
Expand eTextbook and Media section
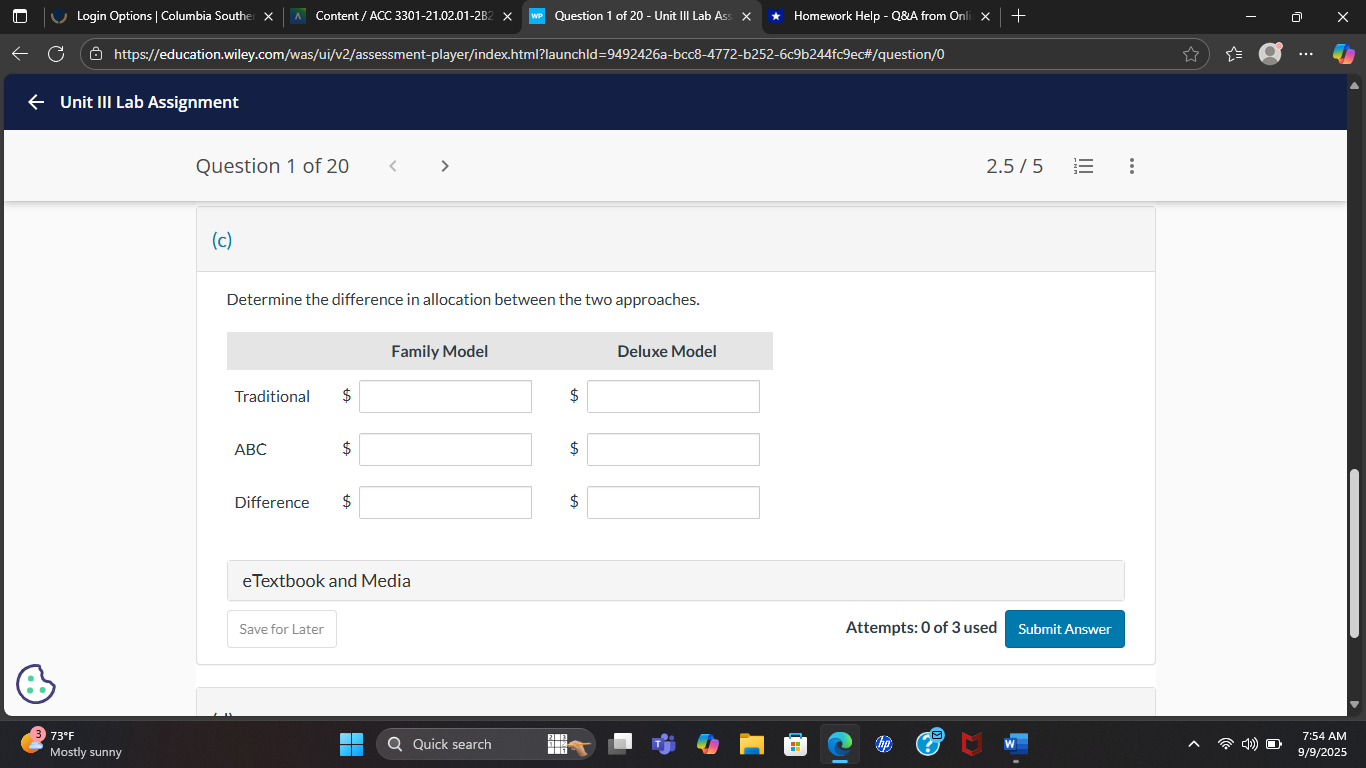pyautogui.click(x=676, y=581)
